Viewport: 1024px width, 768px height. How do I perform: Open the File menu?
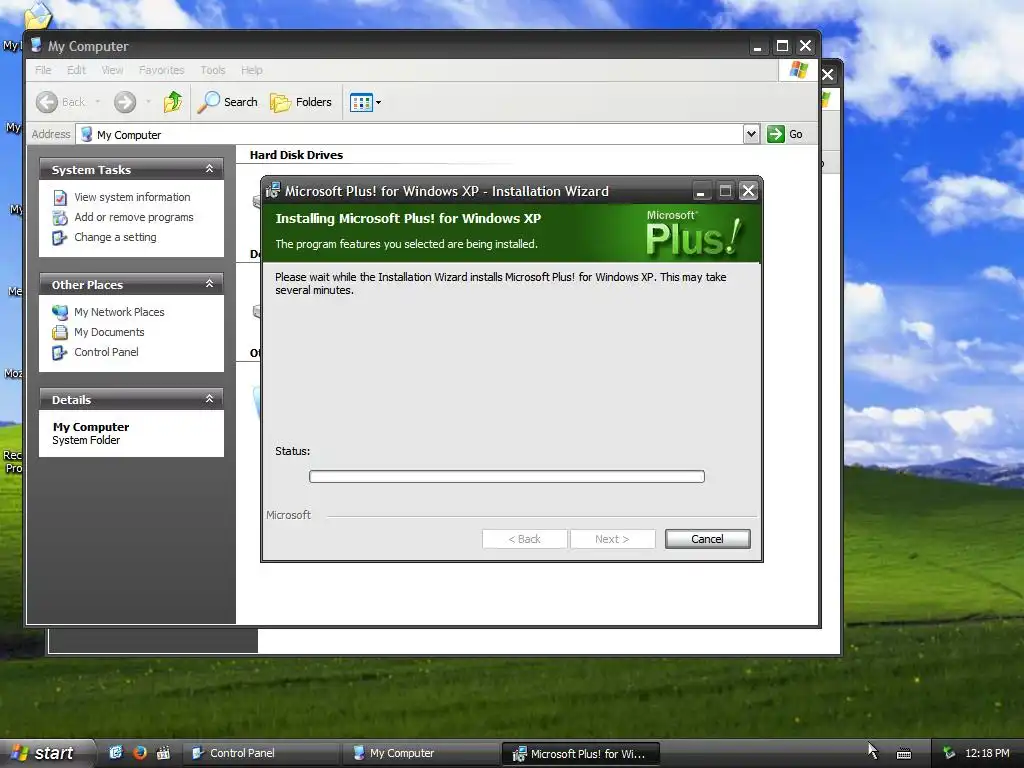(x=43, y=70)
